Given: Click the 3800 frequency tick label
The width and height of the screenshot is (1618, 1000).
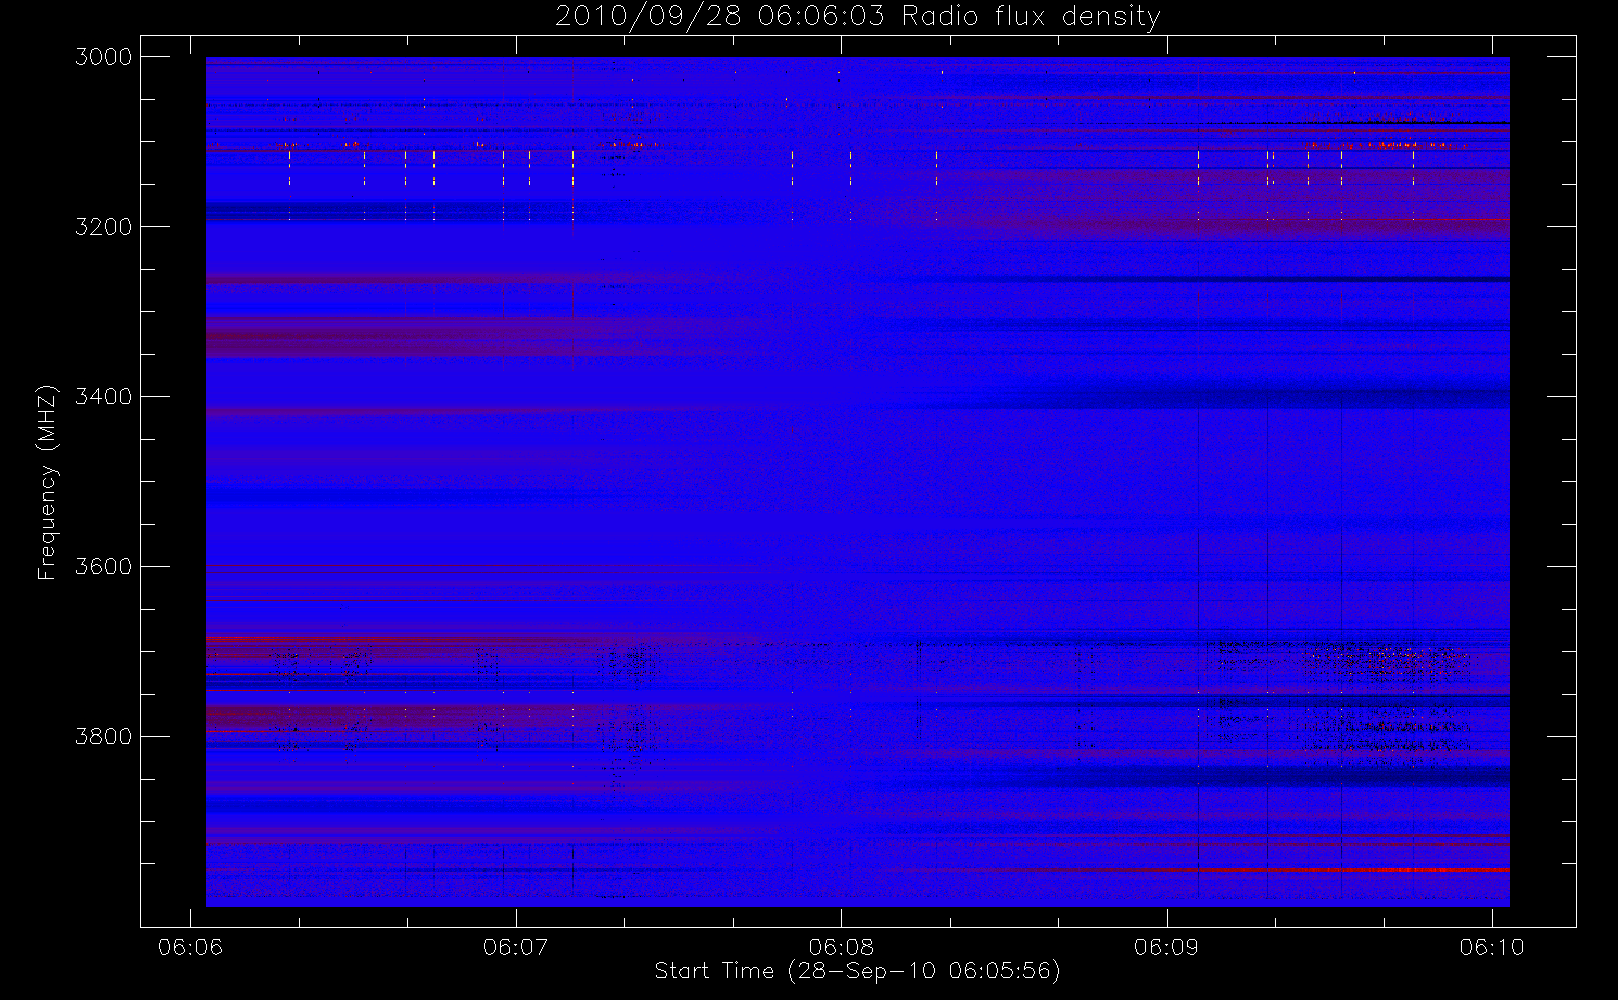Looking at the screenshot, I should [103, 737].
